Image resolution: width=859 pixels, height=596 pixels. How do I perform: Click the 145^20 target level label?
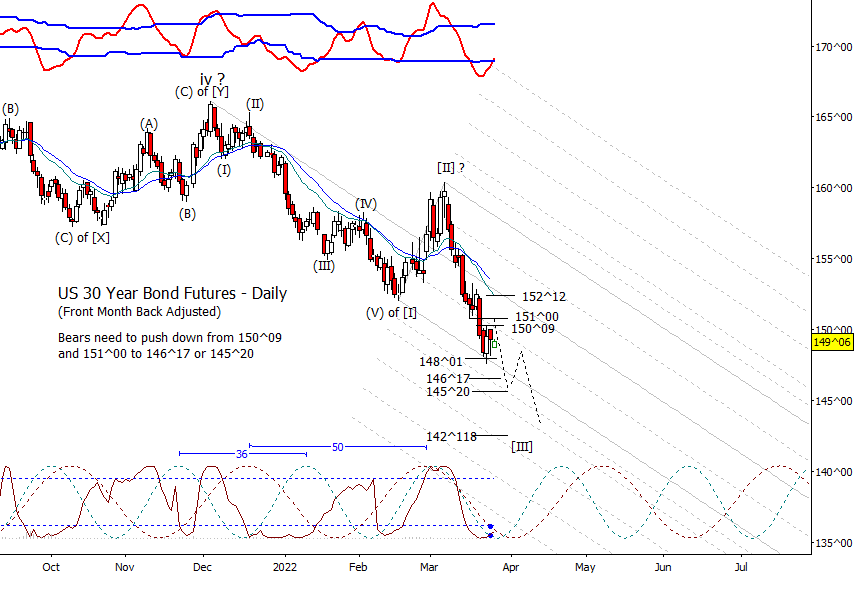[448, 392]
